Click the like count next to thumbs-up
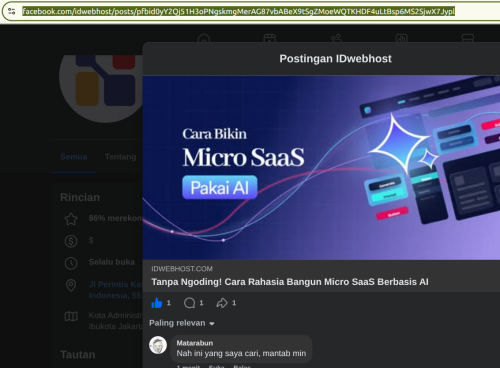500x368 pixels. pos(169,303)
